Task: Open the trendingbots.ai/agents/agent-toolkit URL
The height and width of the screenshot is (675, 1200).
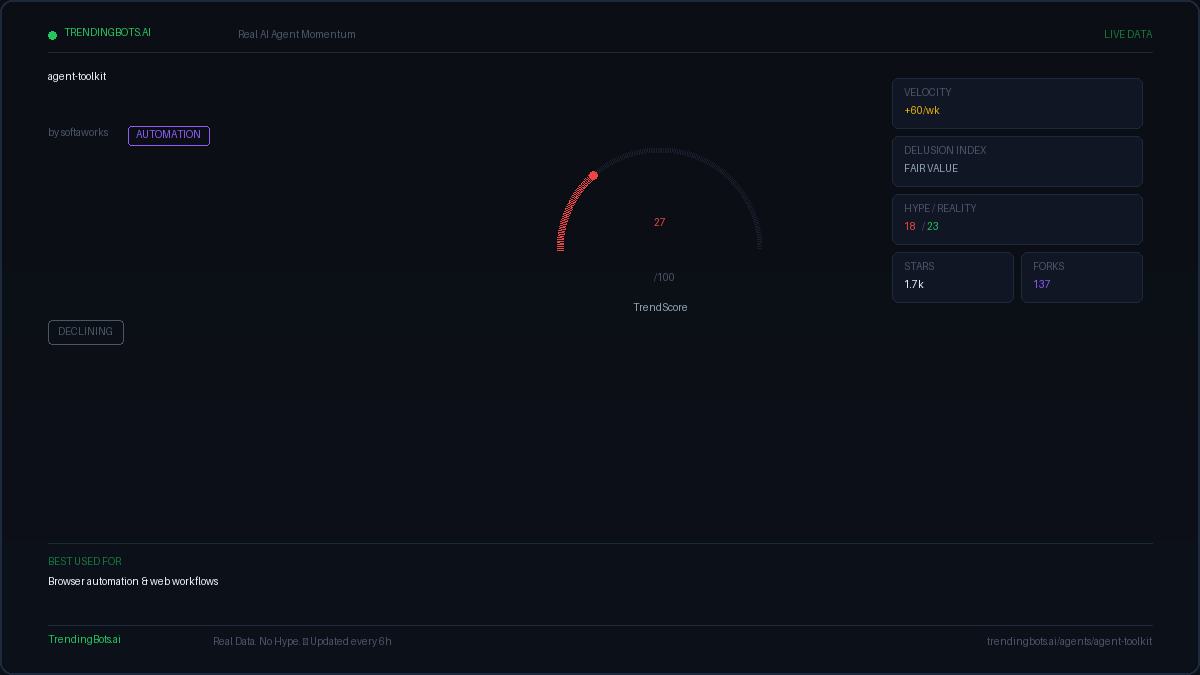Action: [1069, 642]
